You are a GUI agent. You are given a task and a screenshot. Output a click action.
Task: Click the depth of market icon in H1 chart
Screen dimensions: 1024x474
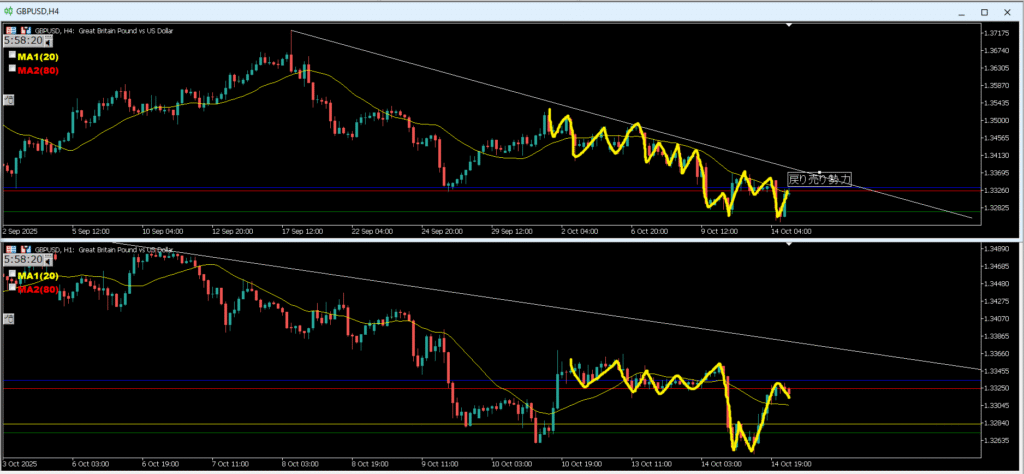pos(24,249)
